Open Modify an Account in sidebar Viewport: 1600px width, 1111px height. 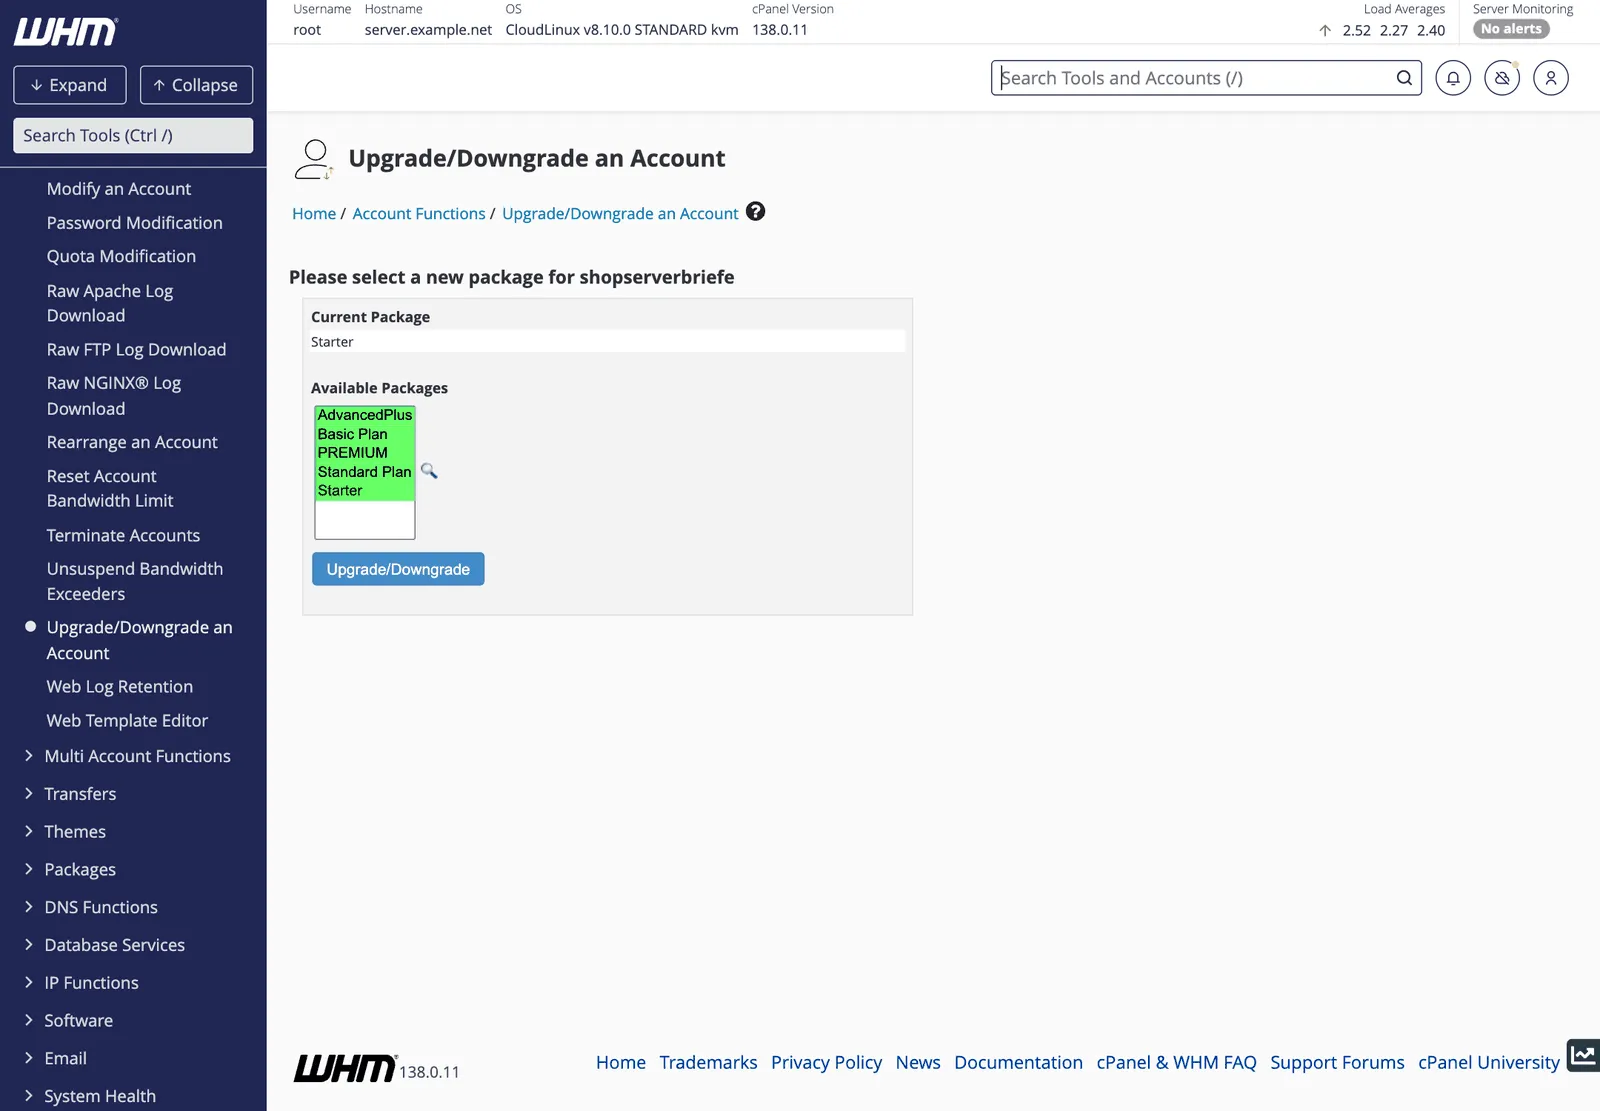click(119, 189)
